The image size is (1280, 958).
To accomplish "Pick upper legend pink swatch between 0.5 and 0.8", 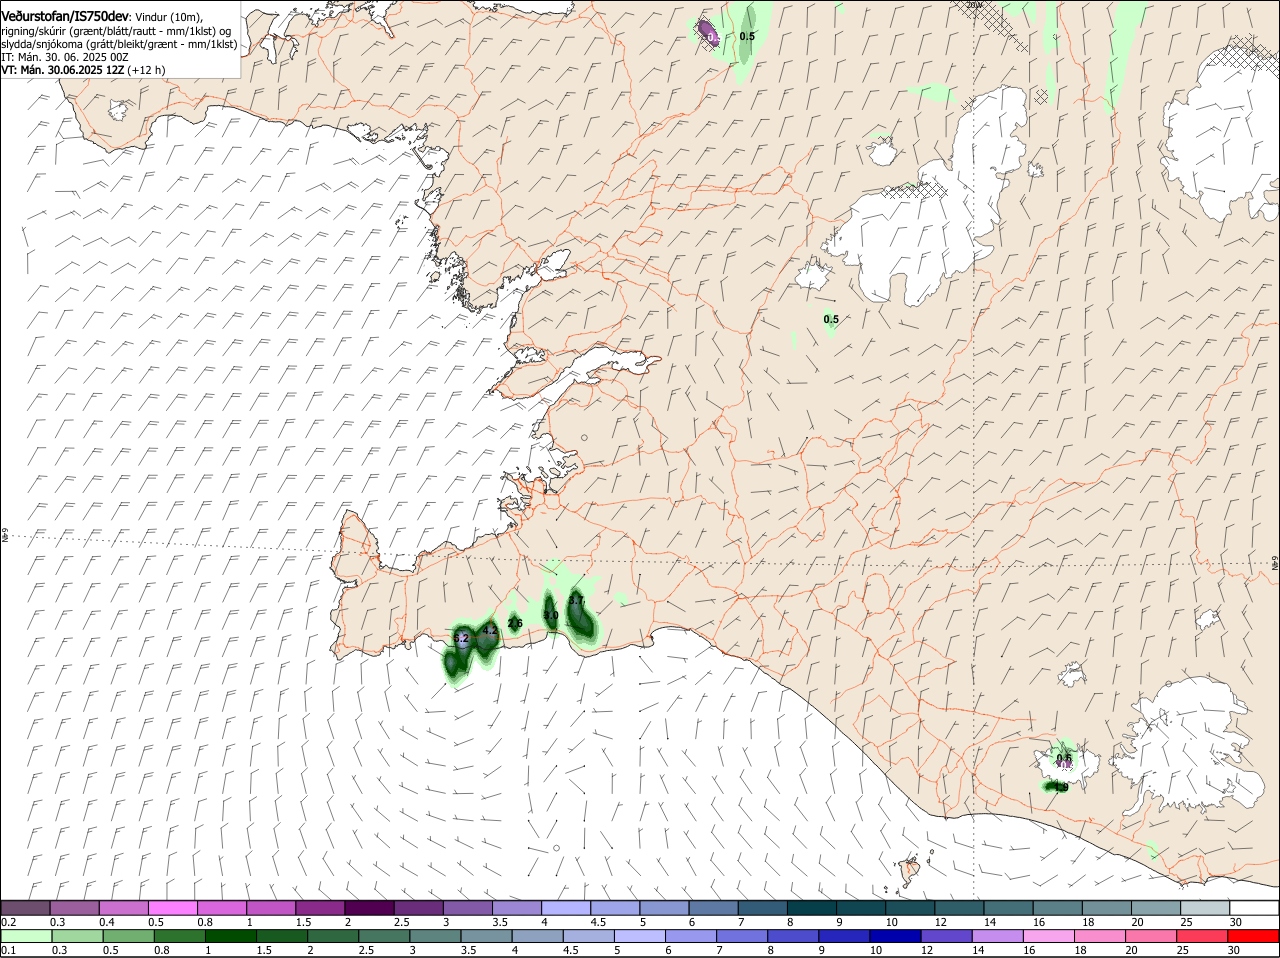I will pyautogui.click(x=173, y=908).
